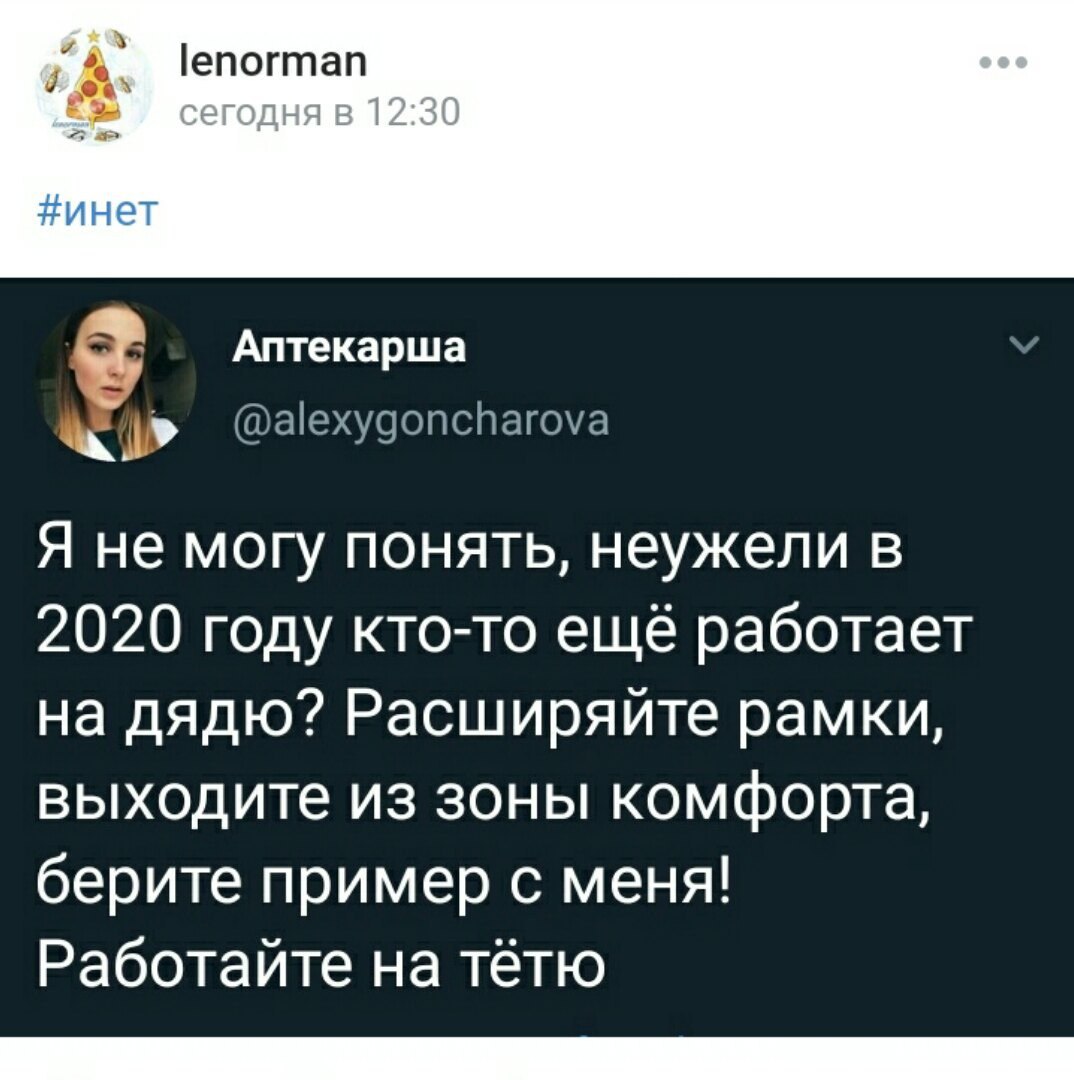Open lenorman's pizza avatar
Image resolution: width=1074 pixels, height=1080 pixels.
[93, 86]
